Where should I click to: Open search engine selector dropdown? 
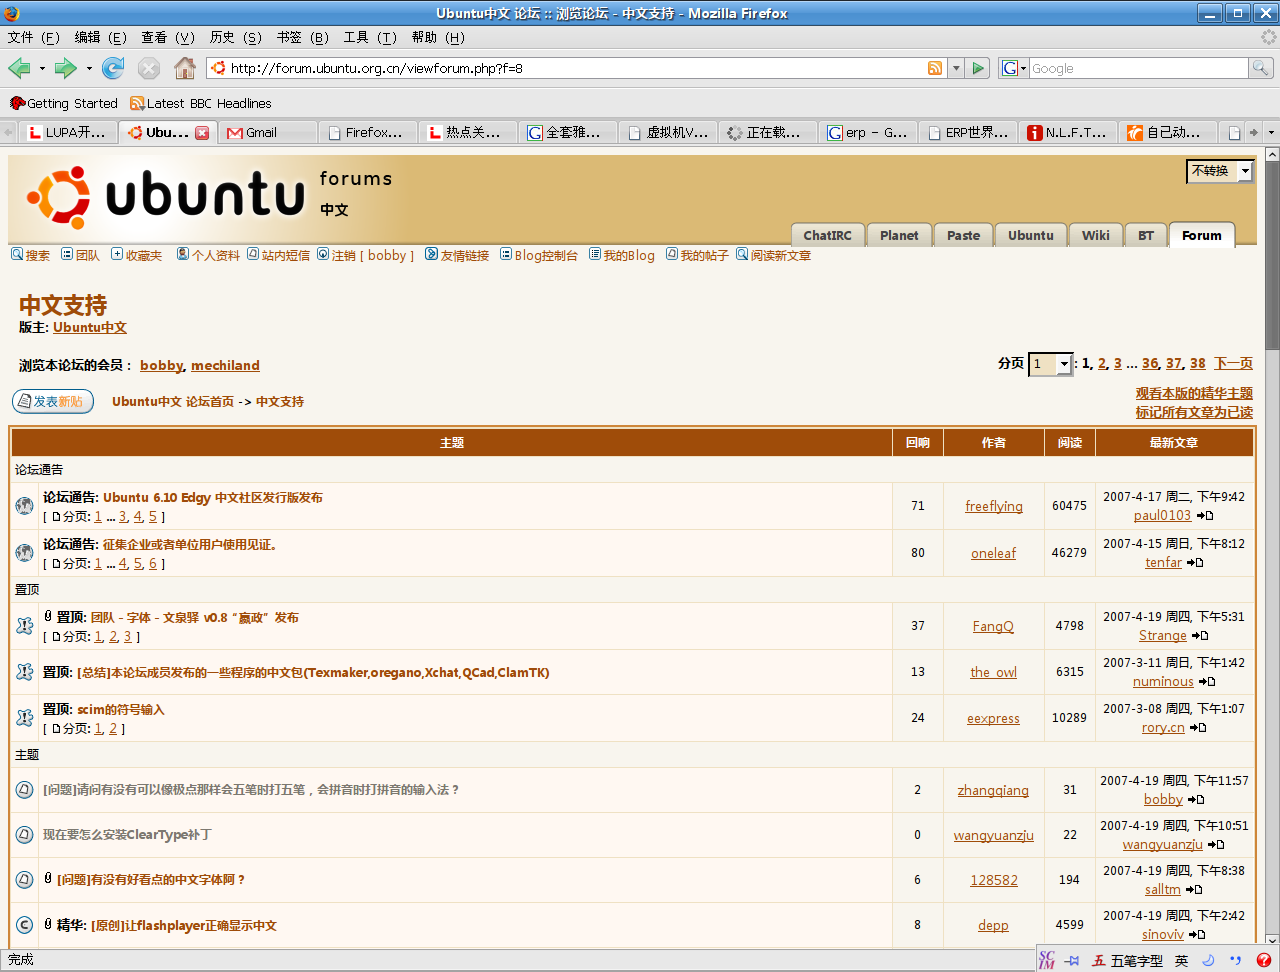(1014, 68)
